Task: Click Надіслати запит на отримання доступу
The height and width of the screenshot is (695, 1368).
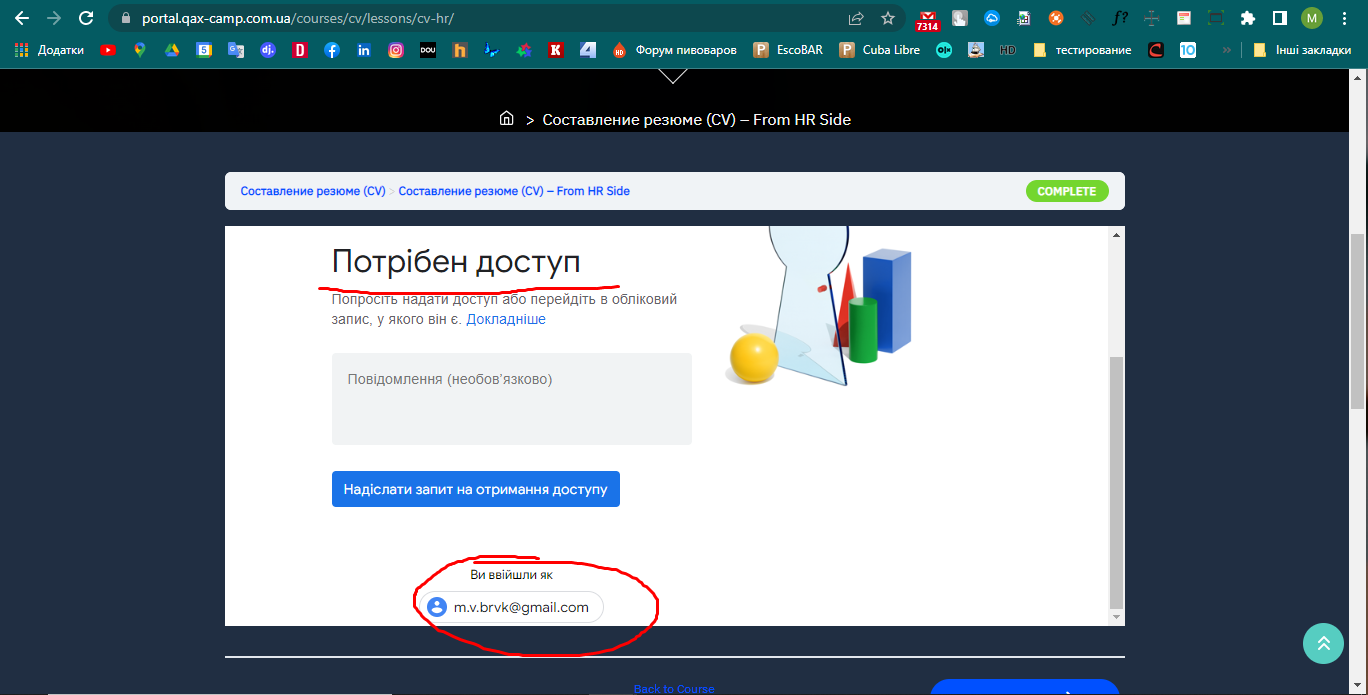Action: point(475,489)
